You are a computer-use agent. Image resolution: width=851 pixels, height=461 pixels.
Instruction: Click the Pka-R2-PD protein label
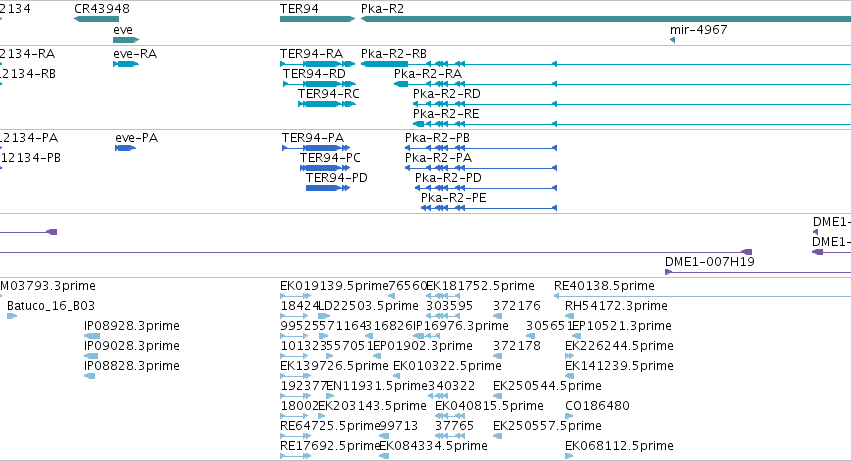tap(448, 178)
